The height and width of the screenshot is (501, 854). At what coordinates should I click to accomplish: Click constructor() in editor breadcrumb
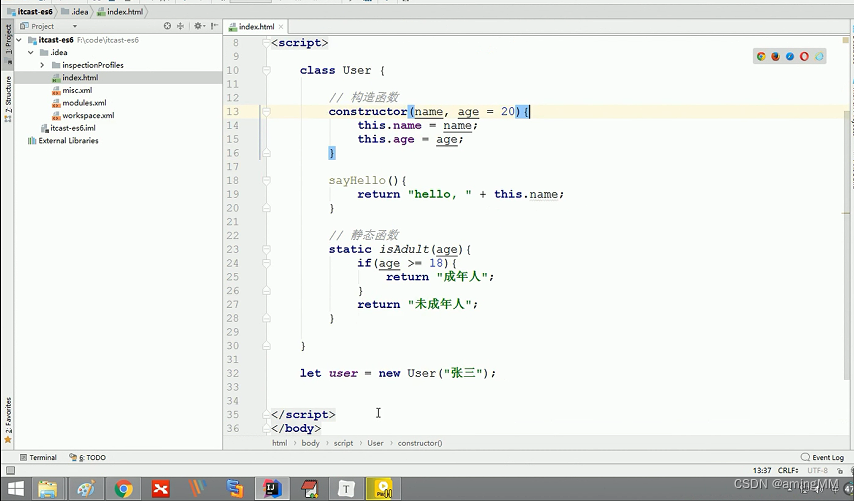click(x=420, y=443)
